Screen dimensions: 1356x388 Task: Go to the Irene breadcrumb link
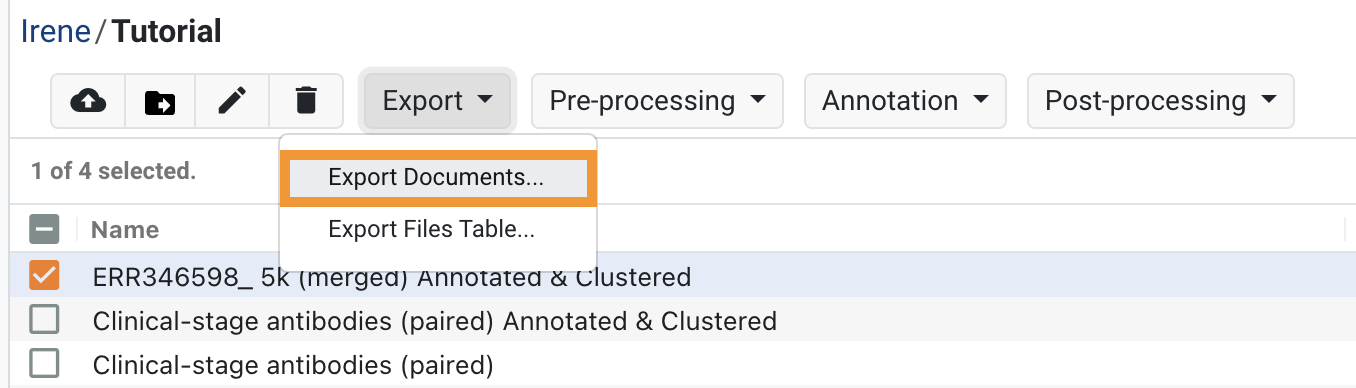pos(55,31)
